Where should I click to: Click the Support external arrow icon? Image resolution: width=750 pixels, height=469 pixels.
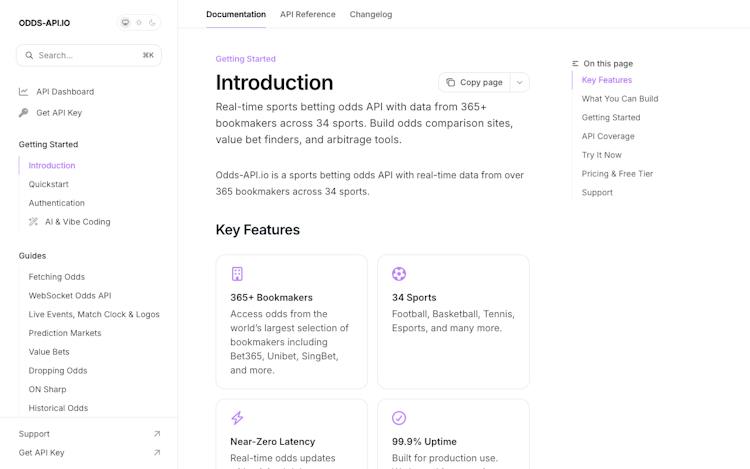tap(157, 434)
